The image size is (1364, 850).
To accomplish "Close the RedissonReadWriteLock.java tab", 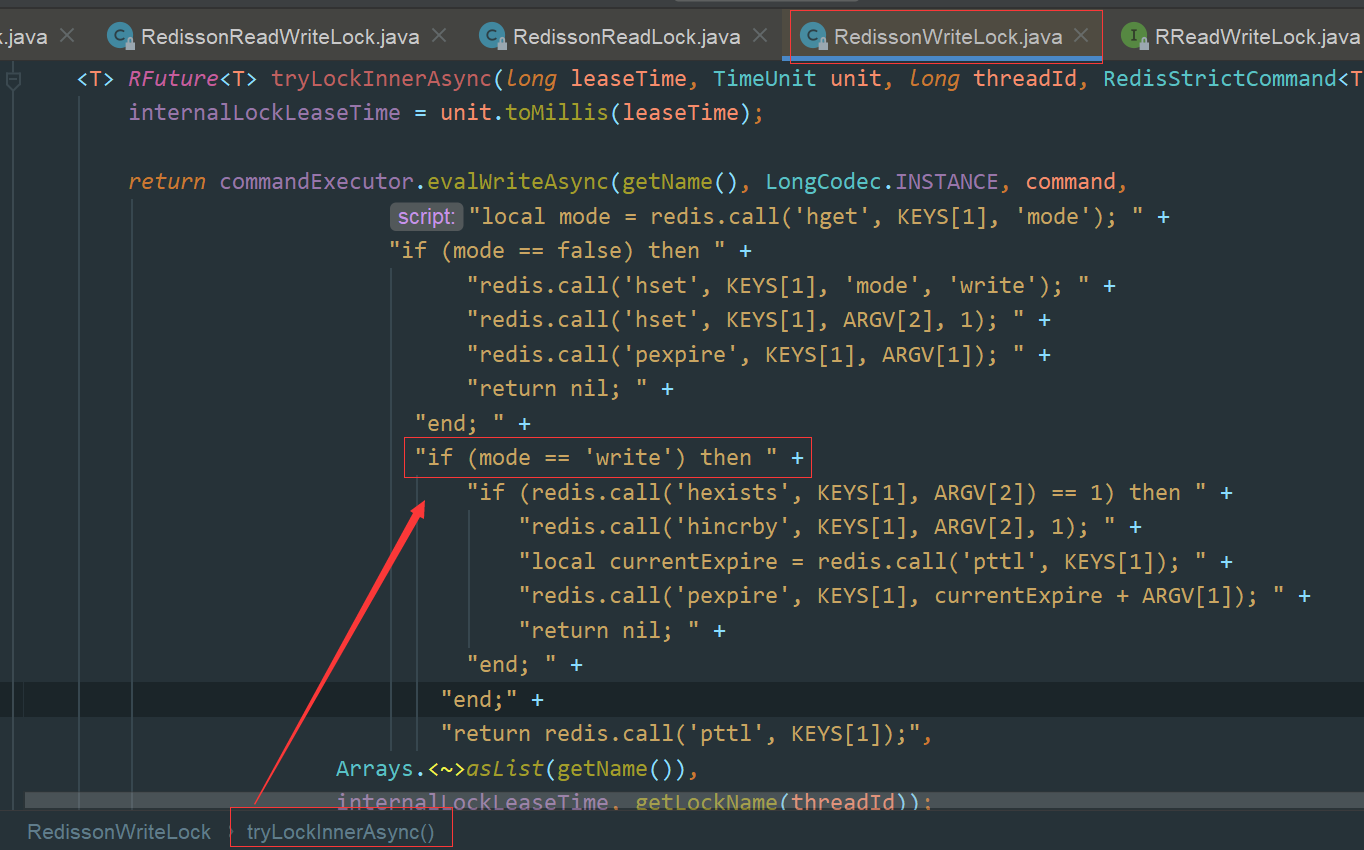I will coord(438,36).
